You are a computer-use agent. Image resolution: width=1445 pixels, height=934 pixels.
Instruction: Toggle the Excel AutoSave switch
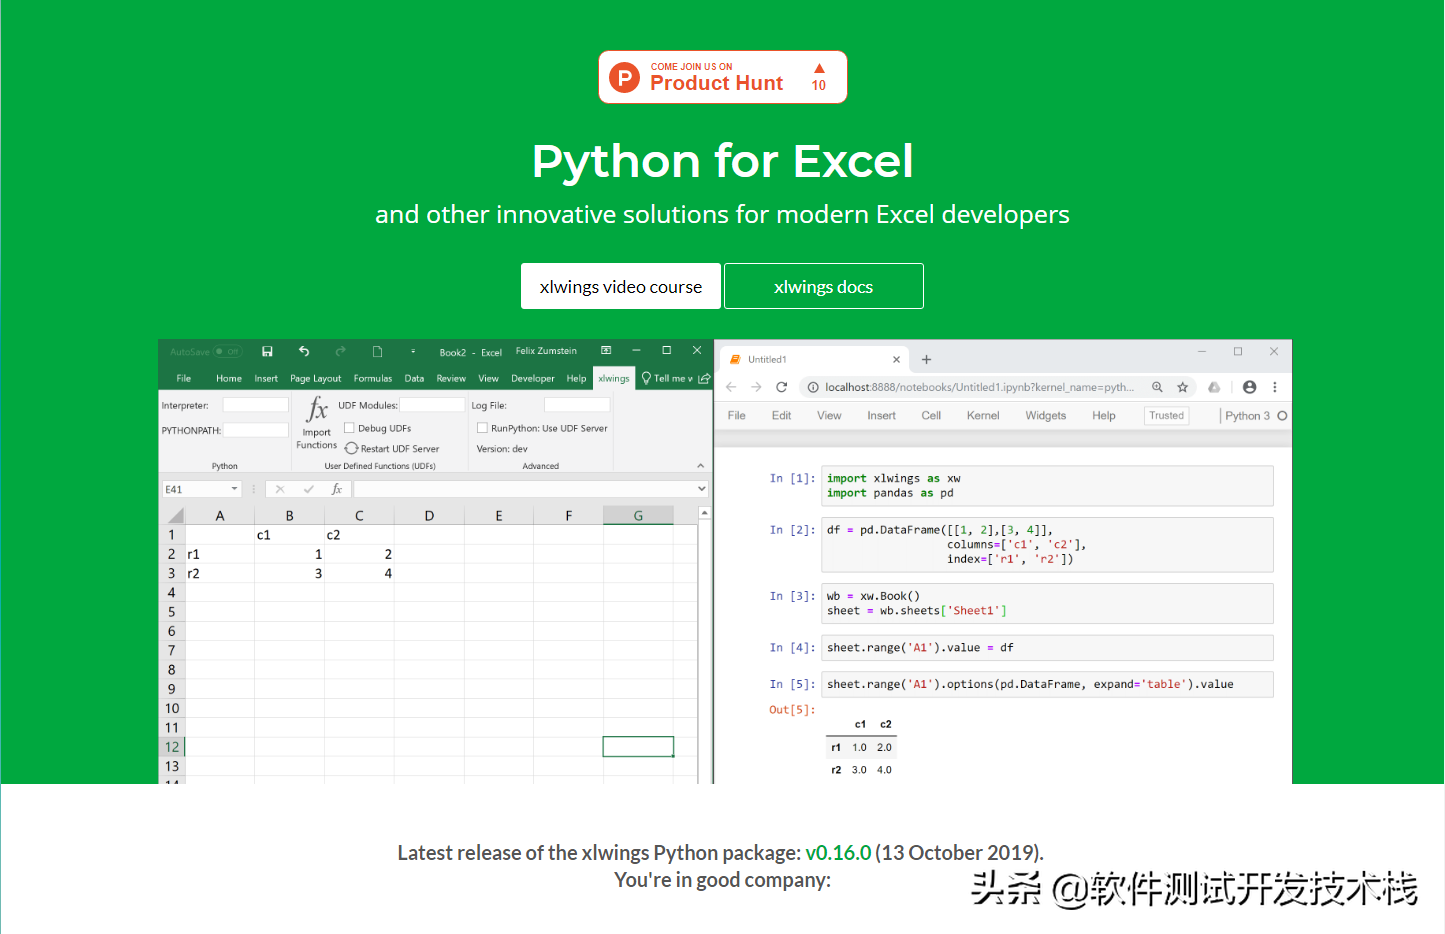pos(228,352)
